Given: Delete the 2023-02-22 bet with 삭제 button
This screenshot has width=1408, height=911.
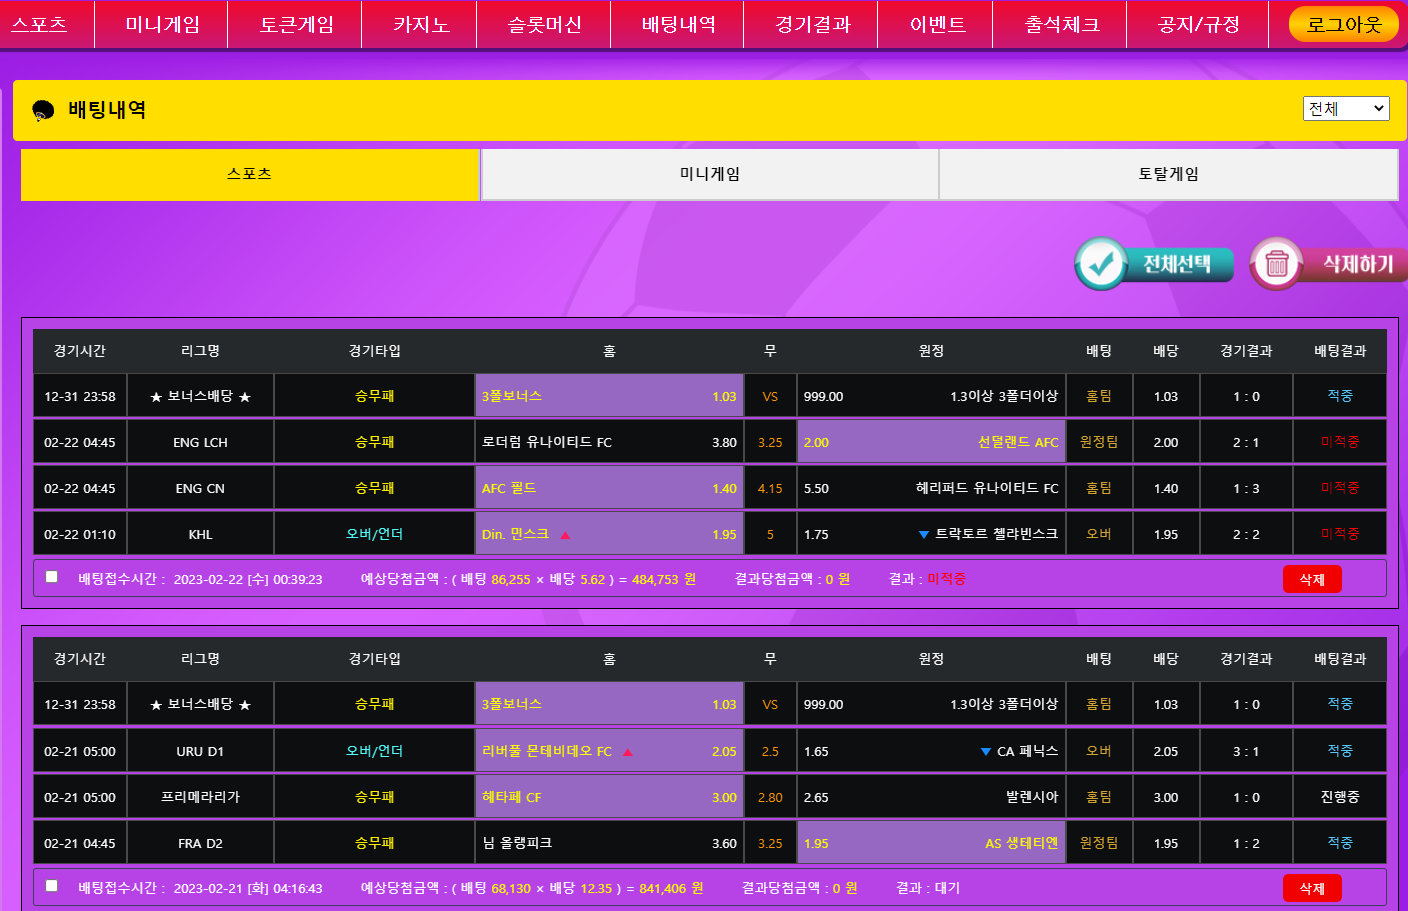Looking at the screenshot, I should click(x=1312, y=580).
